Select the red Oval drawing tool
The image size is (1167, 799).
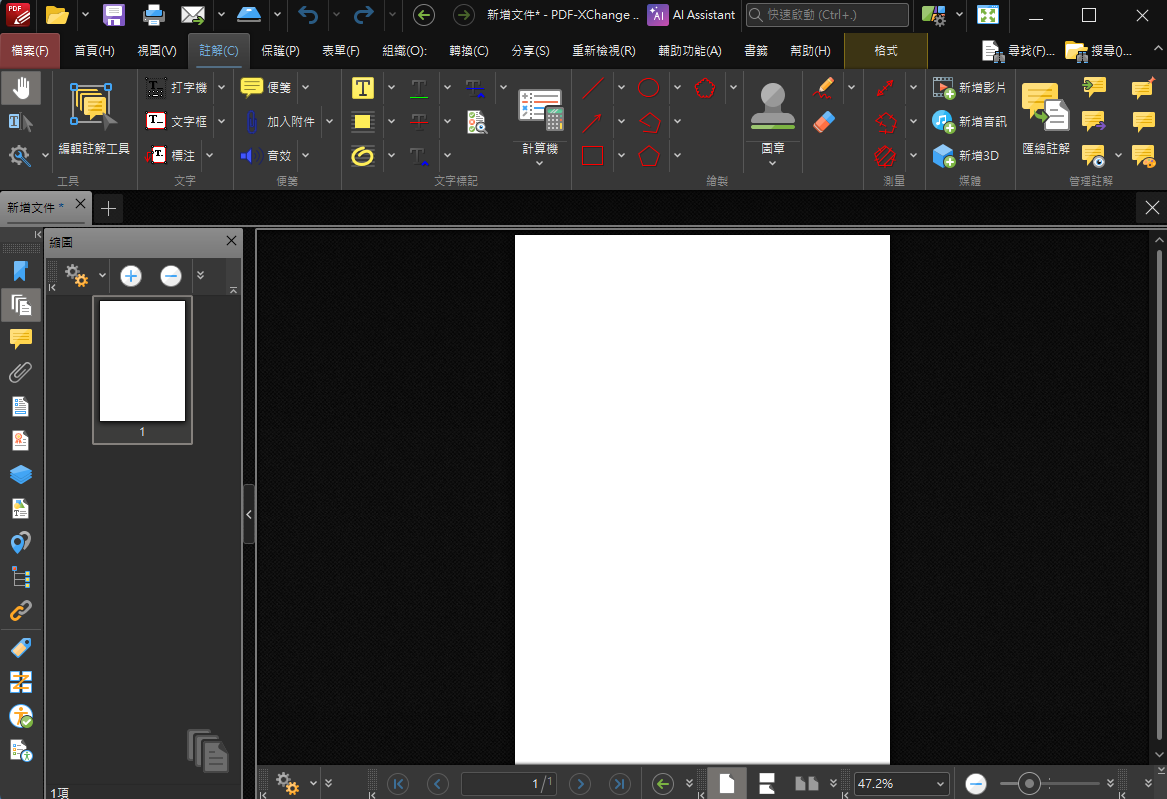[x=649, y=88]
